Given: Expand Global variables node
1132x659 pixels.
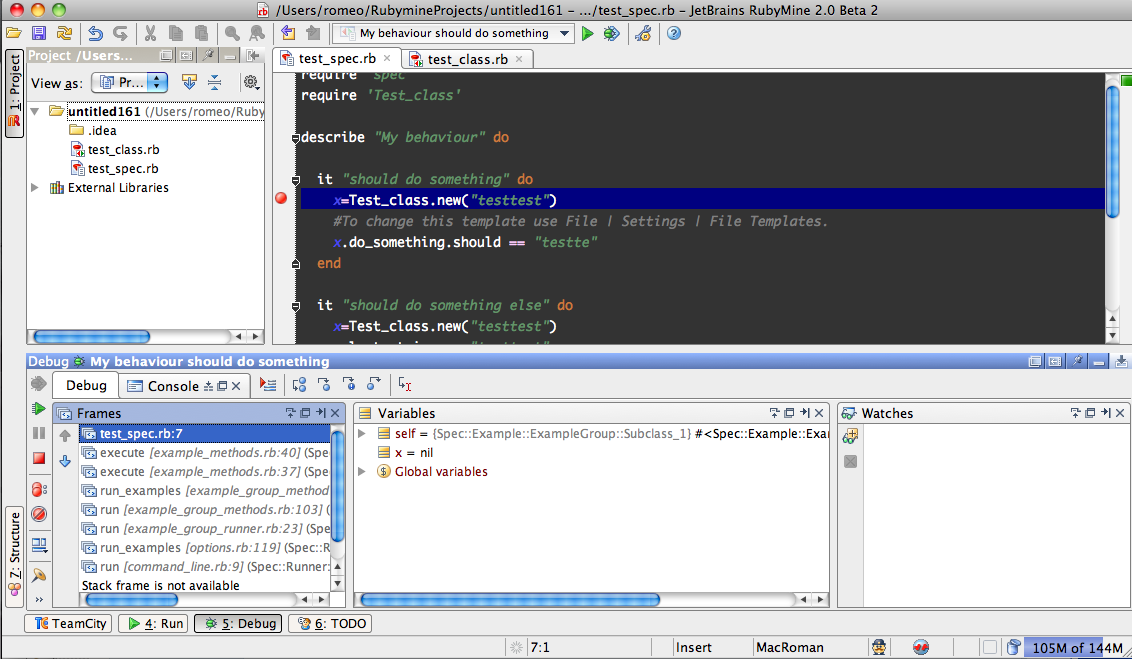Looking at the screenshot, I should click(362, 471).
